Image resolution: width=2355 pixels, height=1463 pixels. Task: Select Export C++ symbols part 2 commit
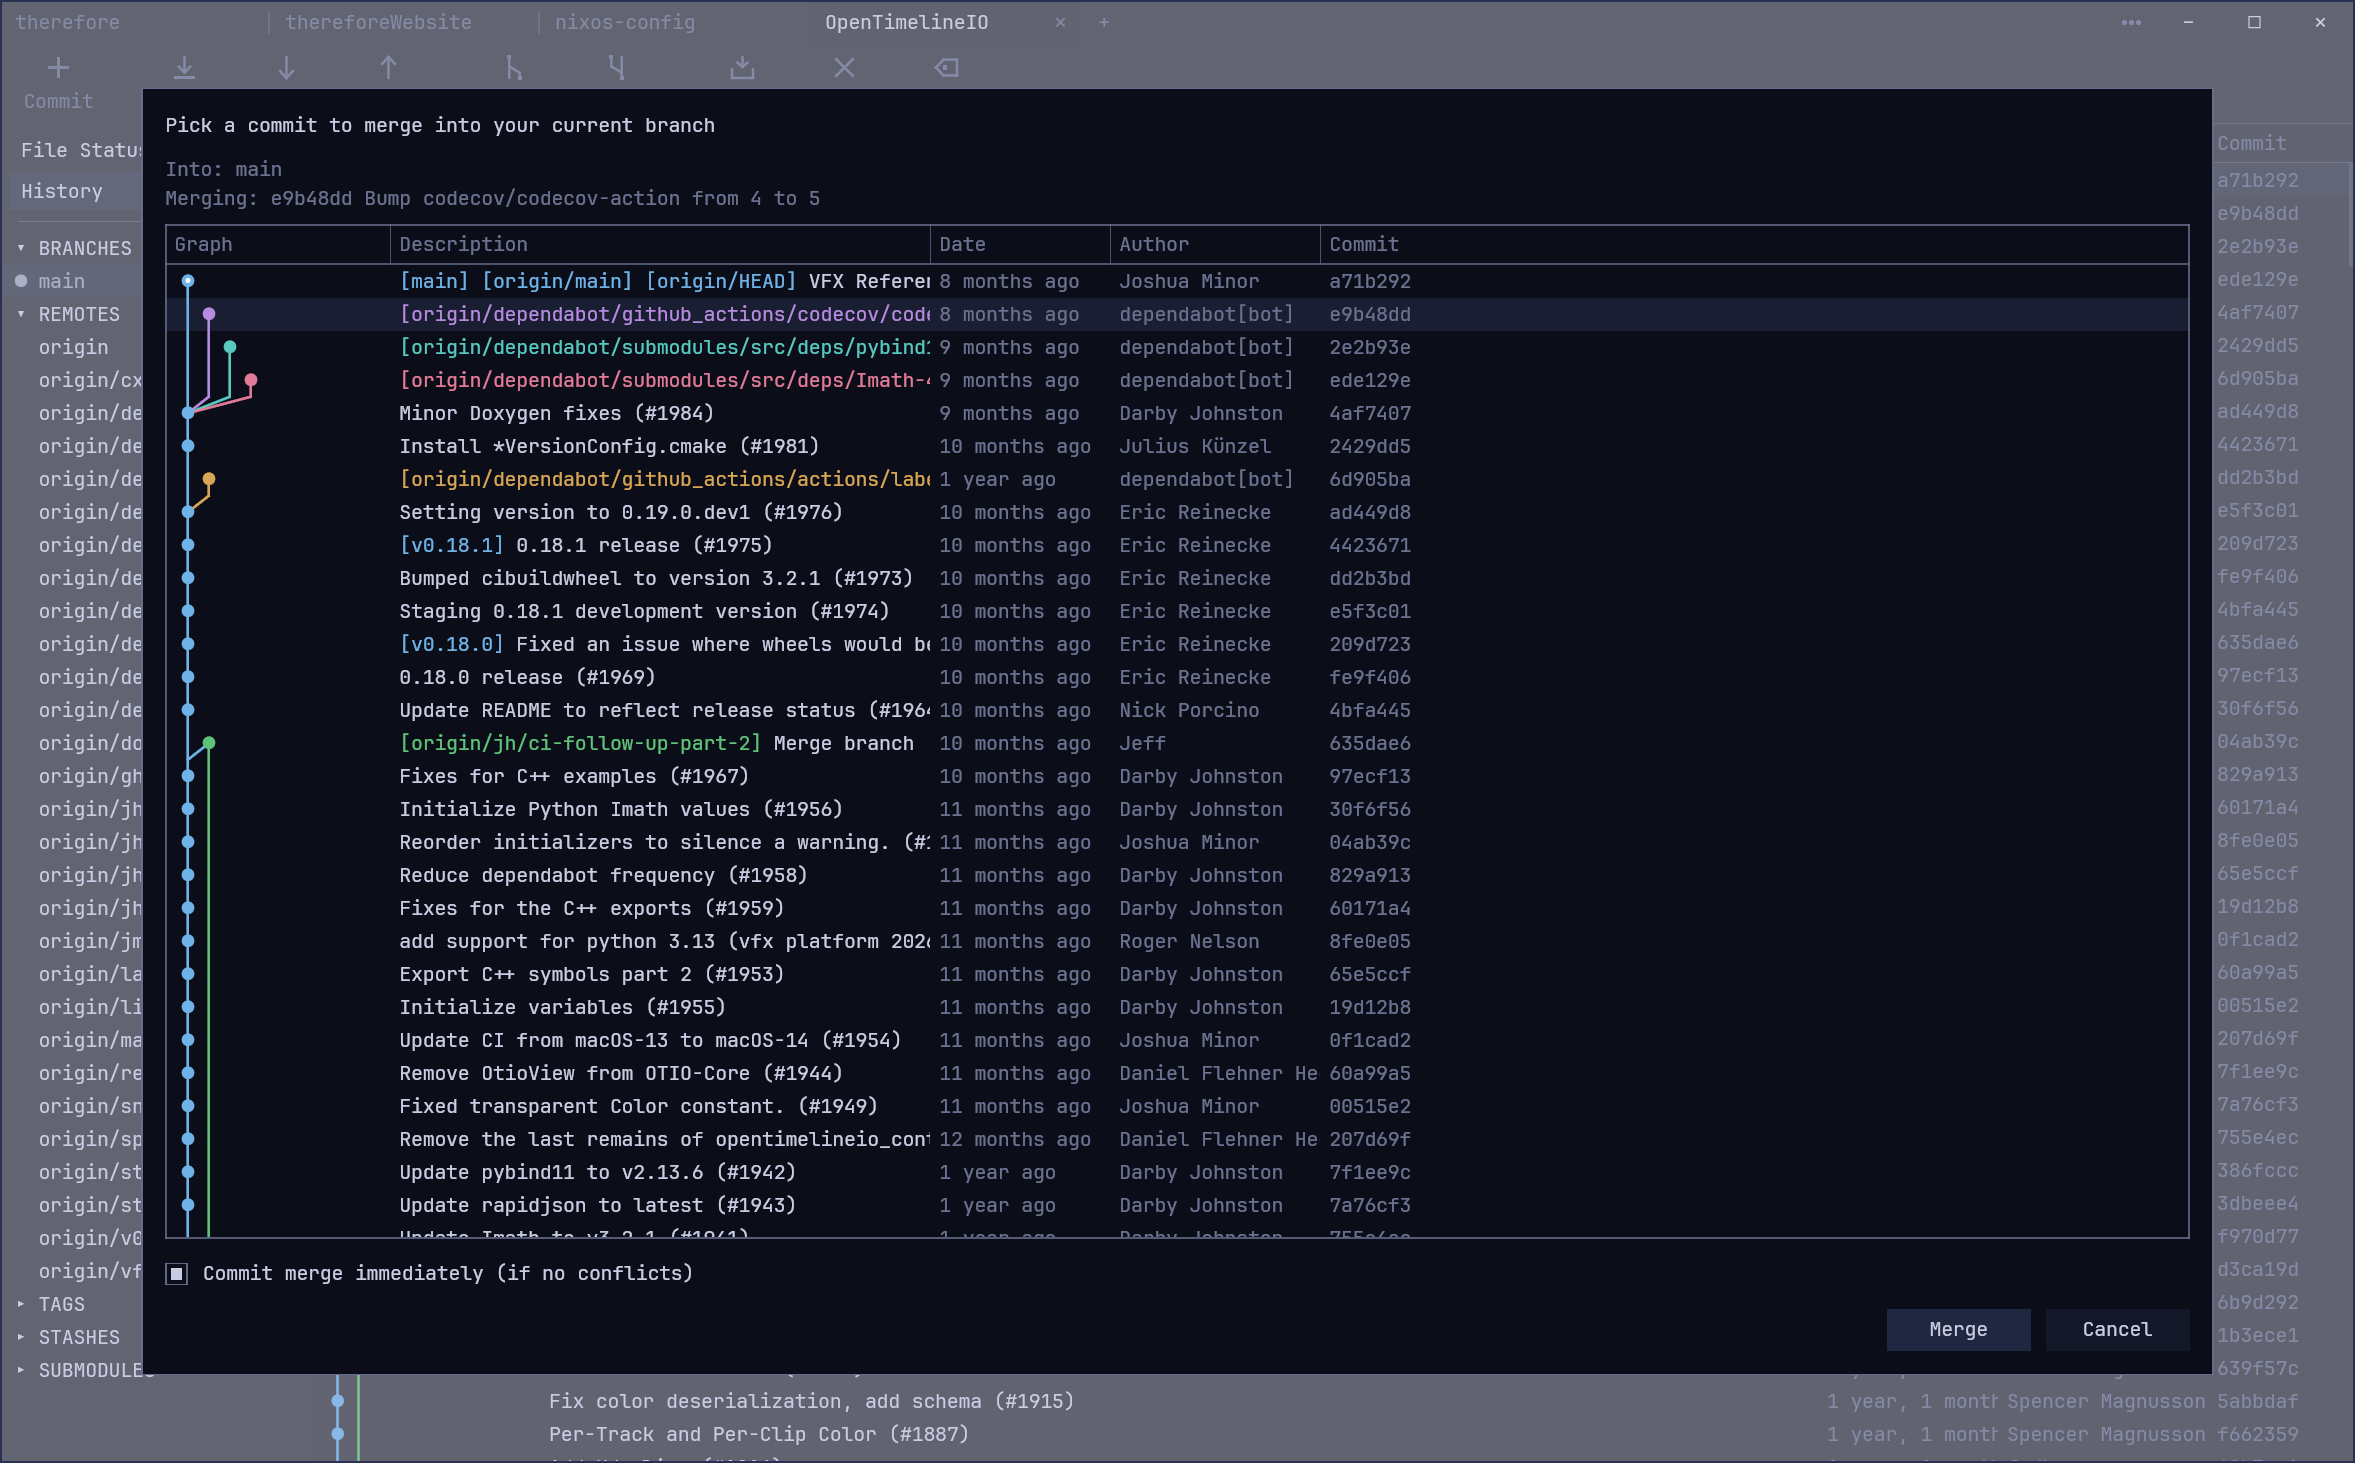[x=1177, y=974]
